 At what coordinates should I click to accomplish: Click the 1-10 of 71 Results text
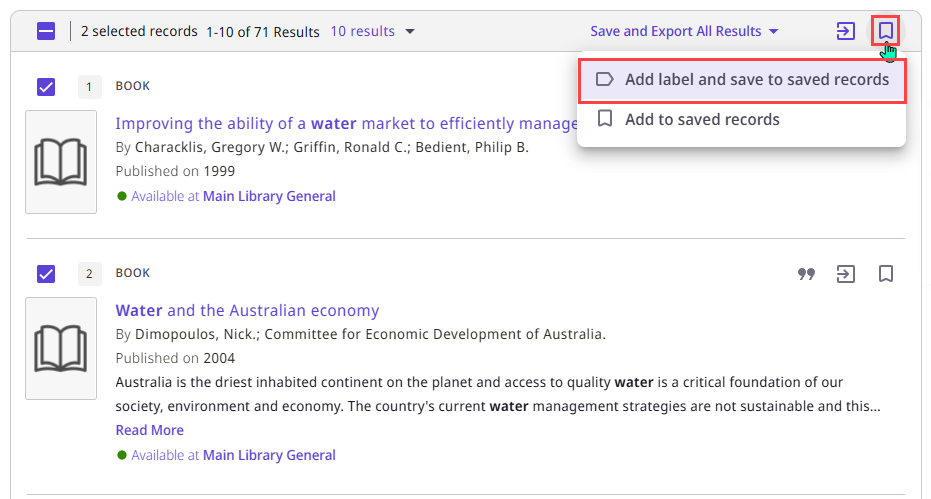pyautogui.click(x=262, y=31)
